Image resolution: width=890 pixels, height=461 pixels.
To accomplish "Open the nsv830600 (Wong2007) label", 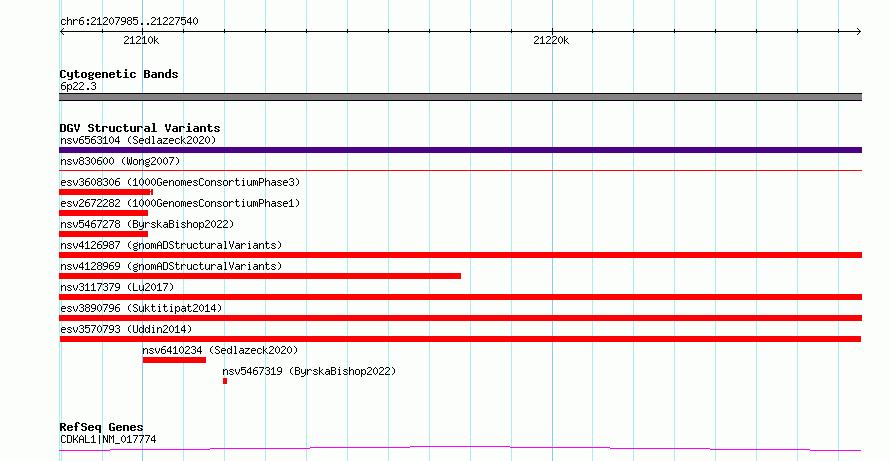I will pos(120,161).
